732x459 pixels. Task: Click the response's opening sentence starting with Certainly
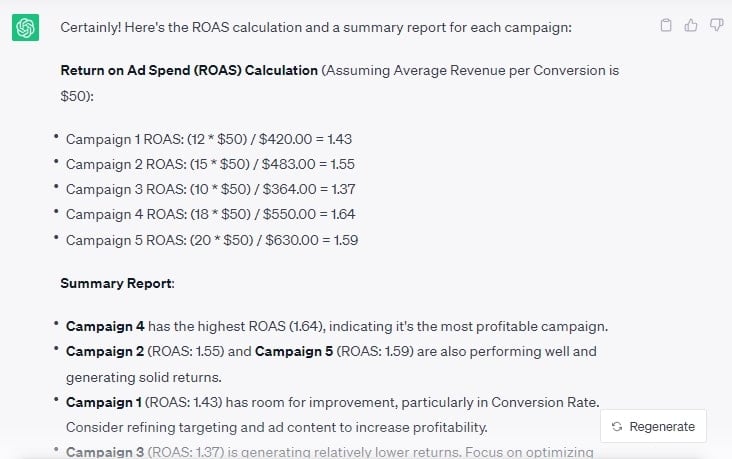click(x=315, y=28)
